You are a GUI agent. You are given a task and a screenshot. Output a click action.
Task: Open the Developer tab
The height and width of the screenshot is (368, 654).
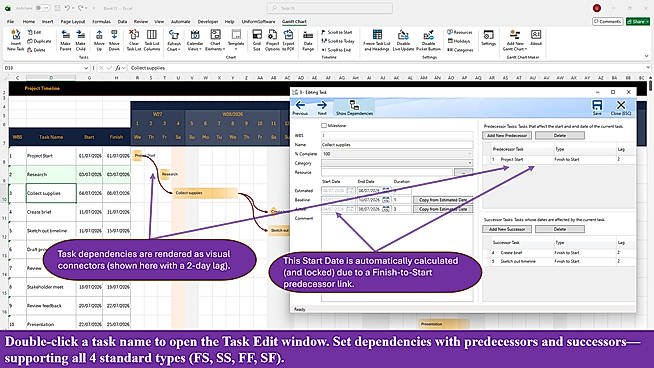[208, 21]
